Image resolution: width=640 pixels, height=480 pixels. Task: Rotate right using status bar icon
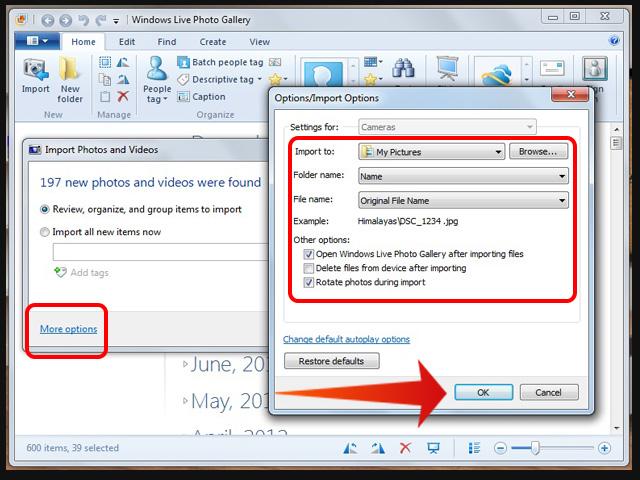[x=378, y=448]
